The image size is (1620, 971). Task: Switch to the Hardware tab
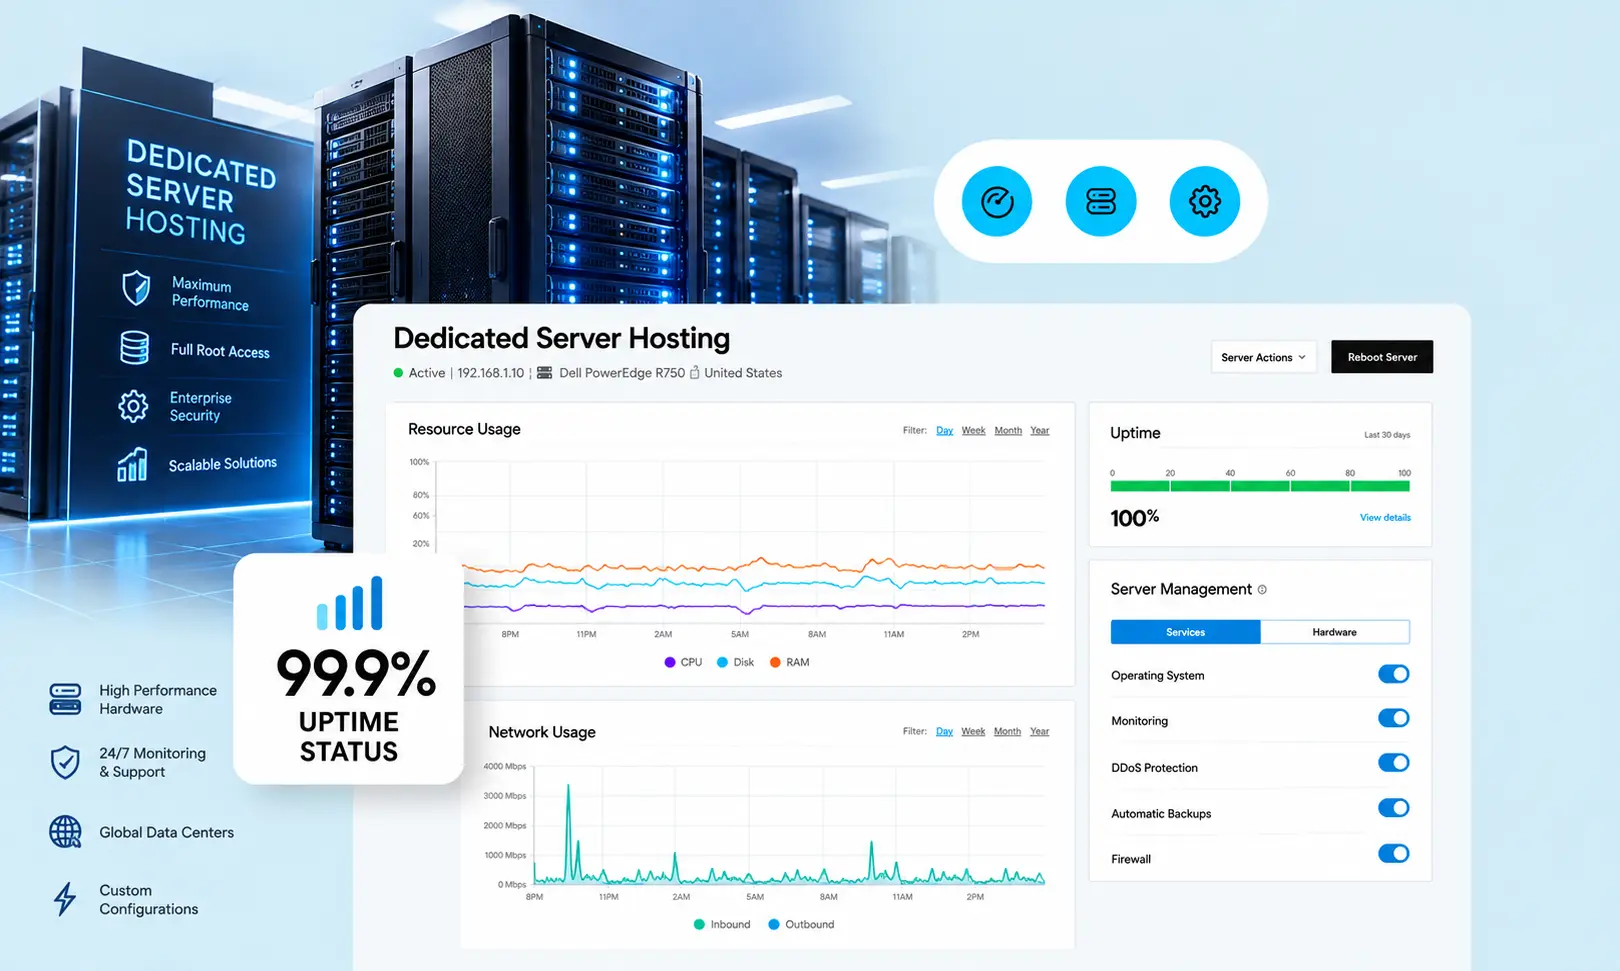pyautogui.click(x=1335, y=632)
